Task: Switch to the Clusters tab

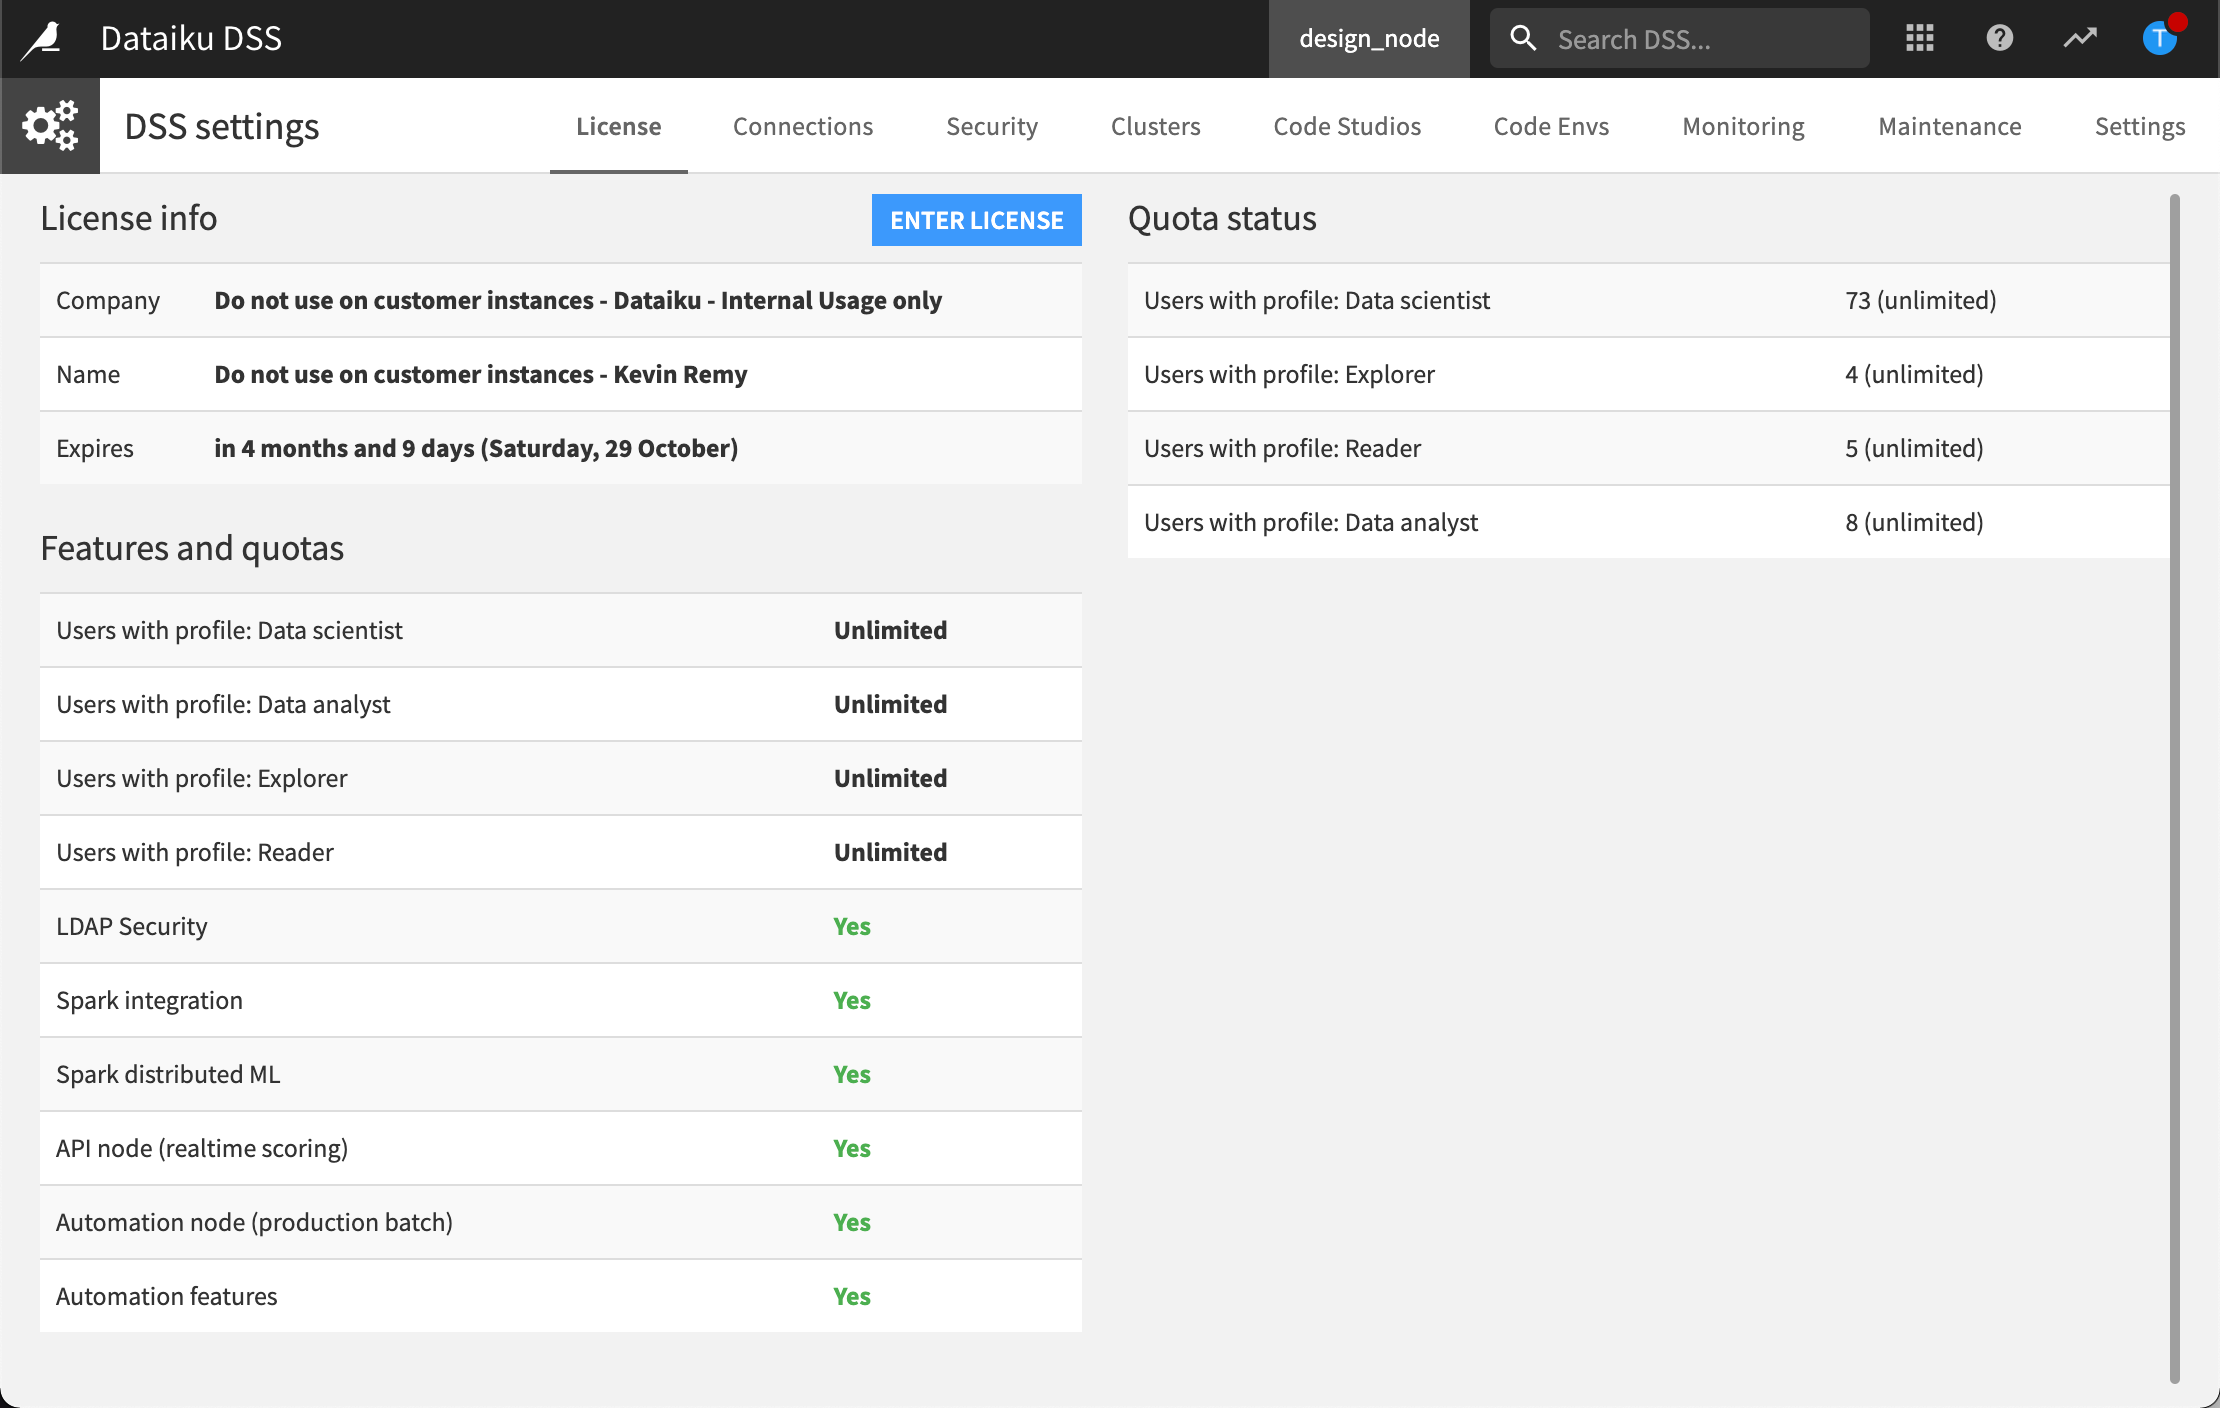Action: click(x=1155, y=126)
